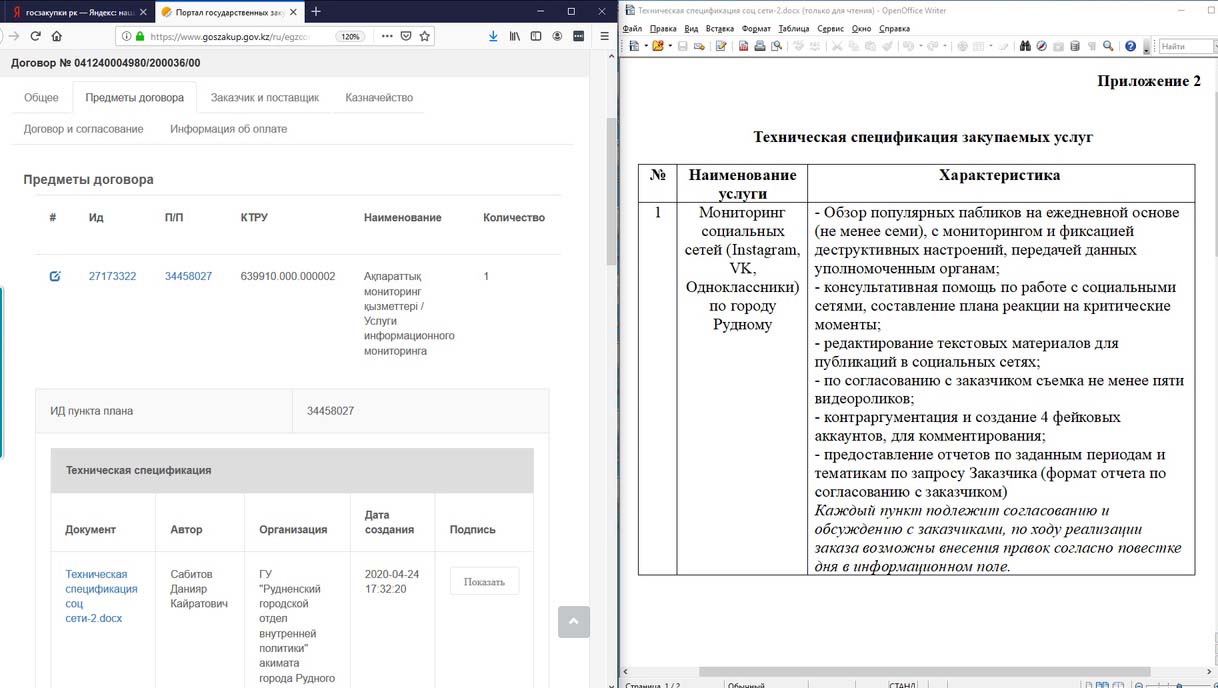Screen dimensions: 1218x688
Task: Click Edit file icon in Writer toolbar
Action: point(721,46)
